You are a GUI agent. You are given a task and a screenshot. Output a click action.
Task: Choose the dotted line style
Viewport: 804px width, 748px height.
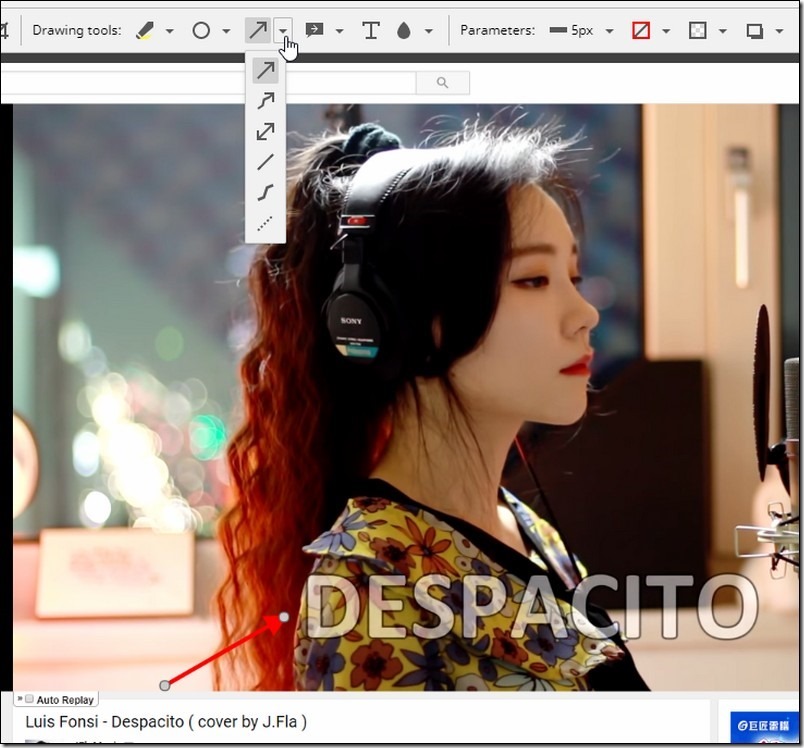tap(266, 224)
